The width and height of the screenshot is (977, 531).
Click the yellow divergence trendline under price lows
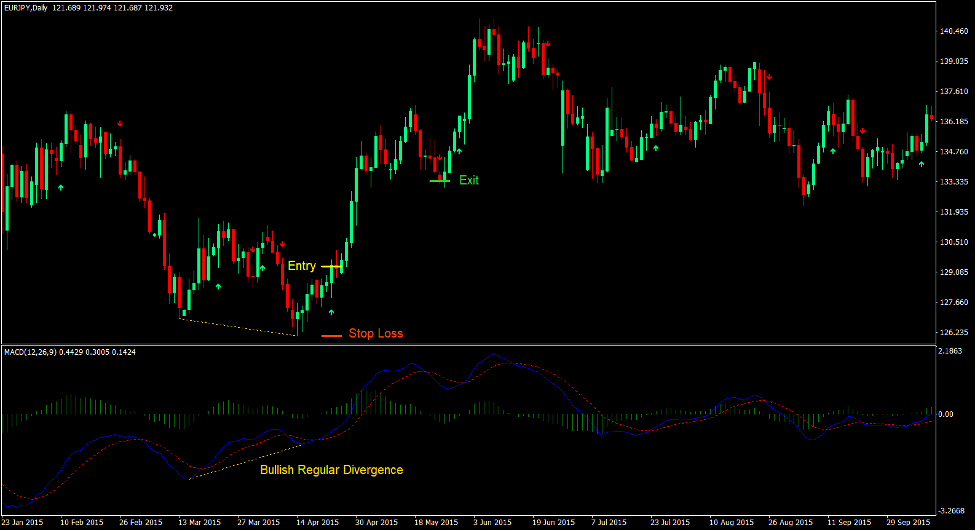[237, 327]
